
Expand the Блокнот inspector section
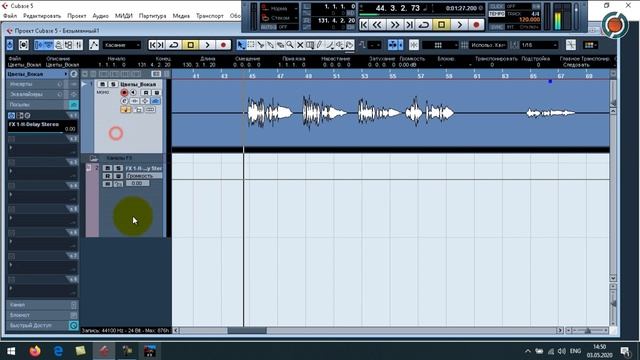pos(42,315)
